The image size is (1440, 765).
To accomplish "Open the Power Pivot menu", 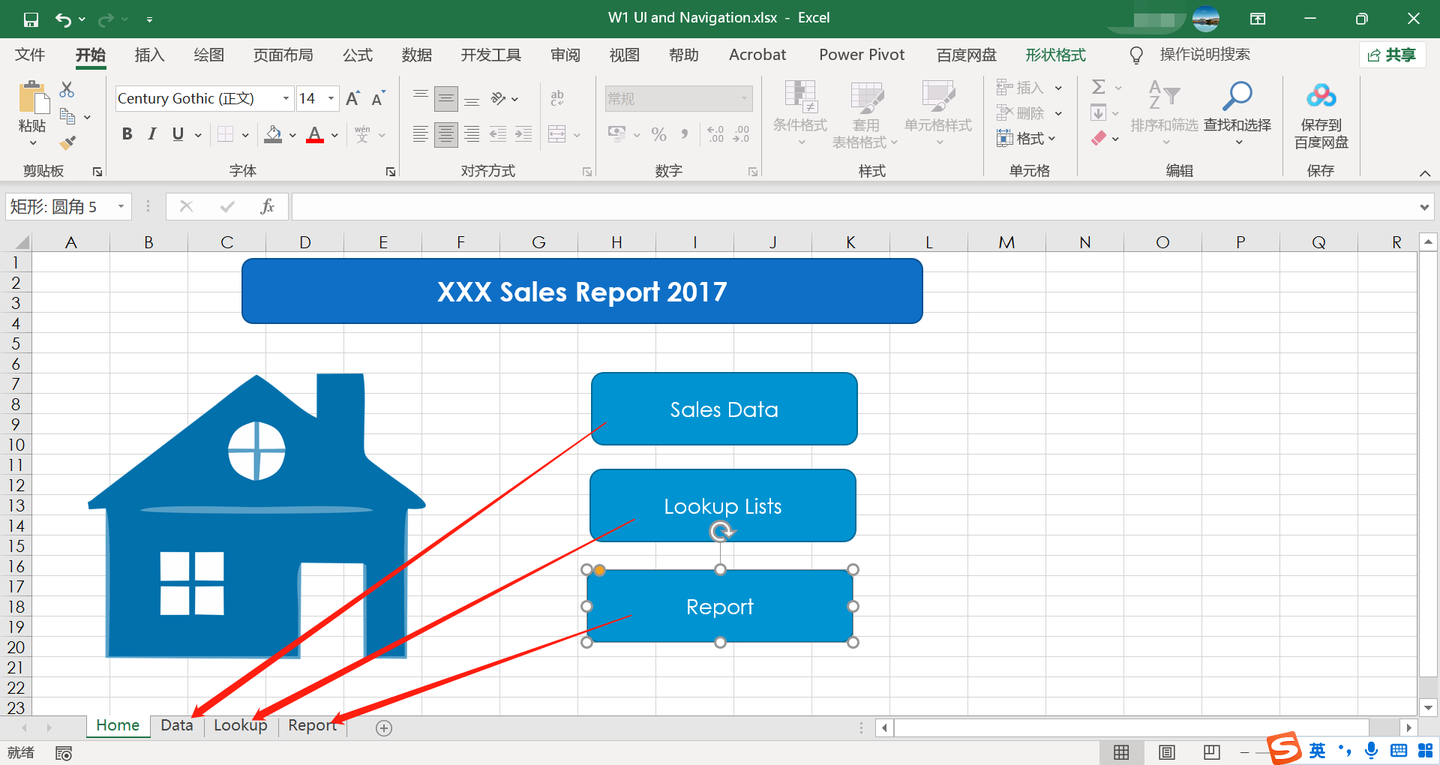I will [x=861, y=54].
